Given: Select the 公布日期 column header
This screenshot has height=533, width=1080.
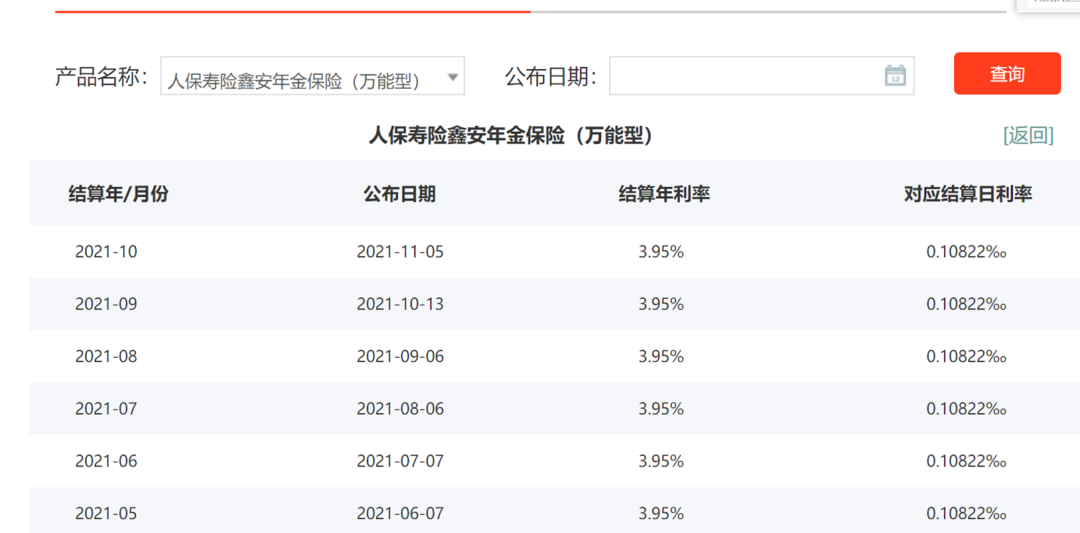Looking at the screenshot, I should [399, 194].
